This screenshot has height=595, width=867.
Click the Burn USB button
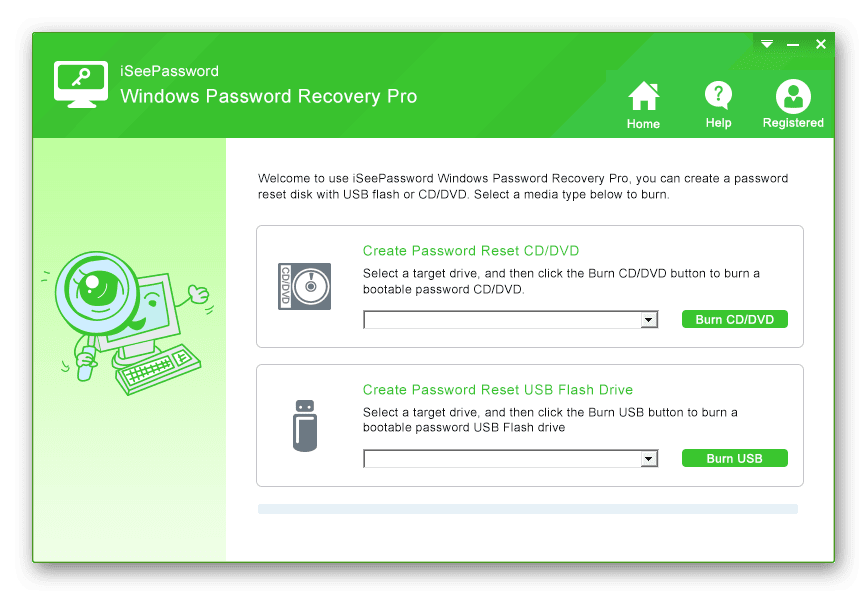click(x=734, y=458)
